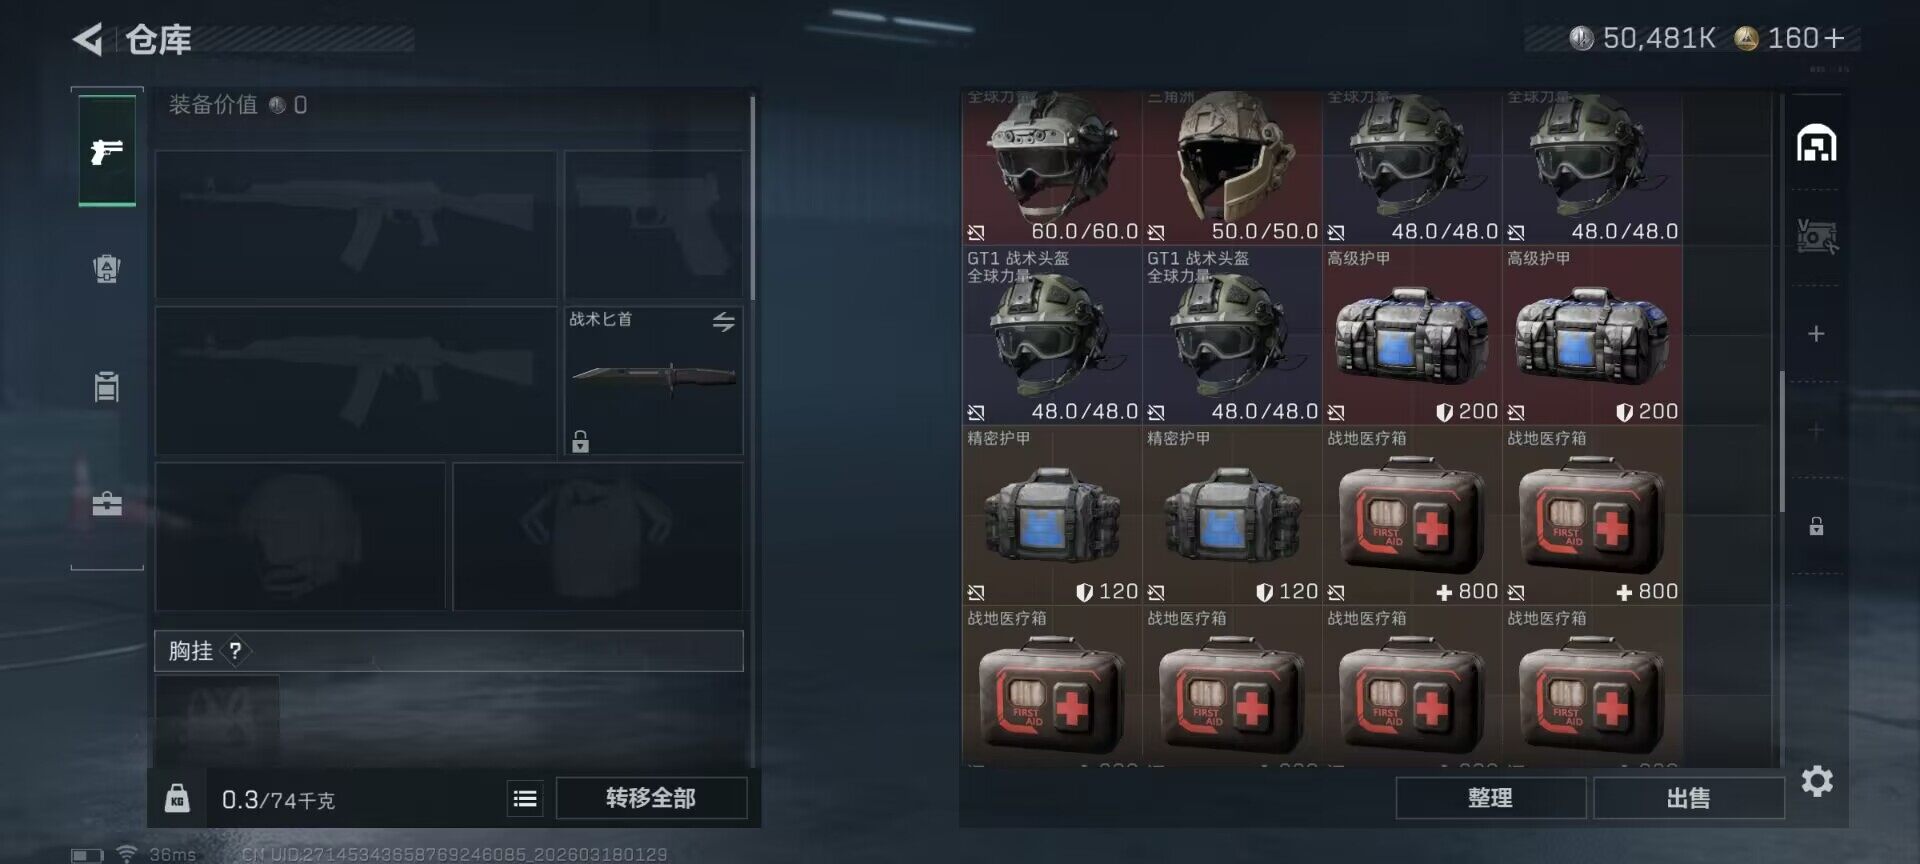Image resolution: width=1920 pixels, height=864 pixels.
Task: Click the swap arrows on 战术匕首 slot
Action: tap(723, 321)
